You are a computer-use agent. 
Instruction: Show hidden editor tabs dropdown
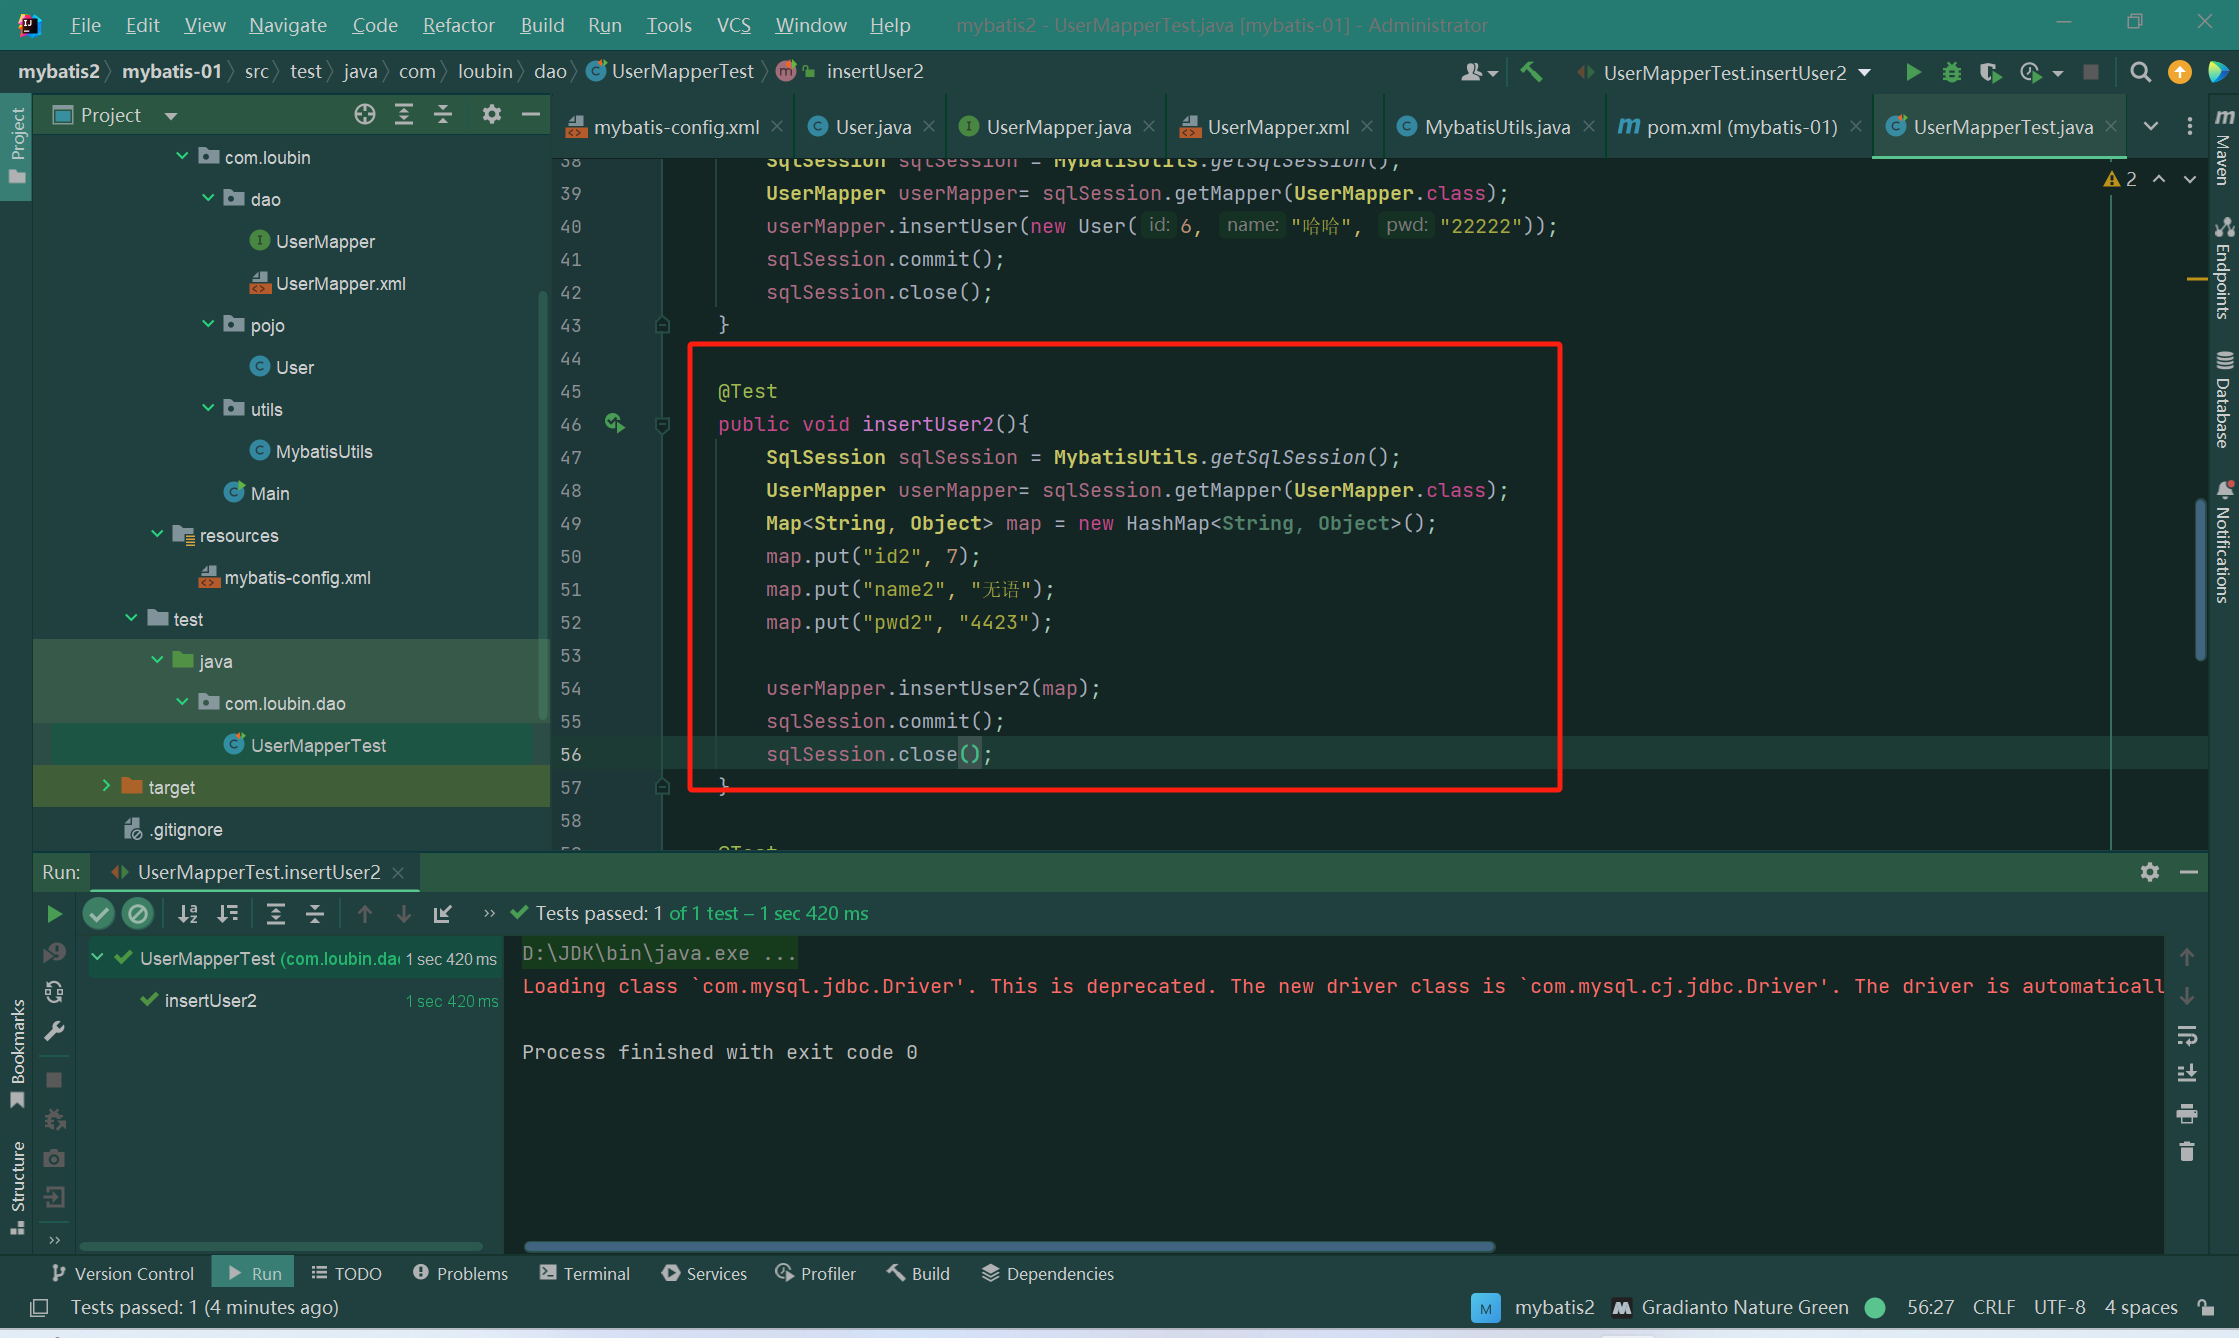tap(2150, 126)
